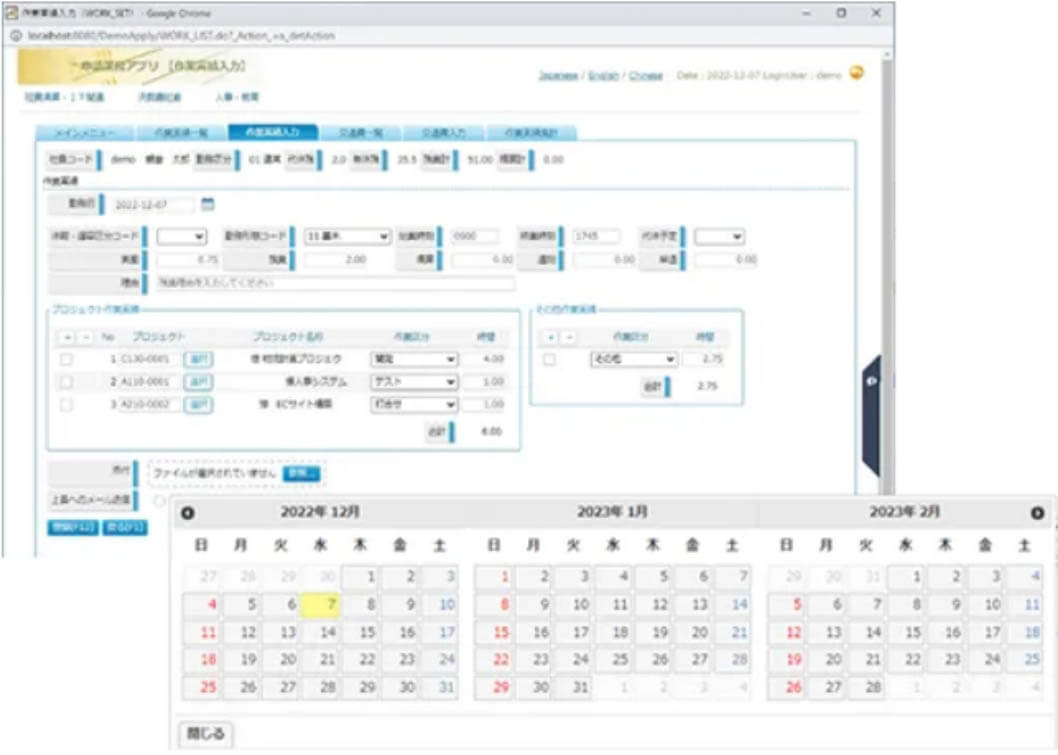Screen dimensions: 1058x755
Task: Go to previous month in calendar
Action: click(186, 513)
